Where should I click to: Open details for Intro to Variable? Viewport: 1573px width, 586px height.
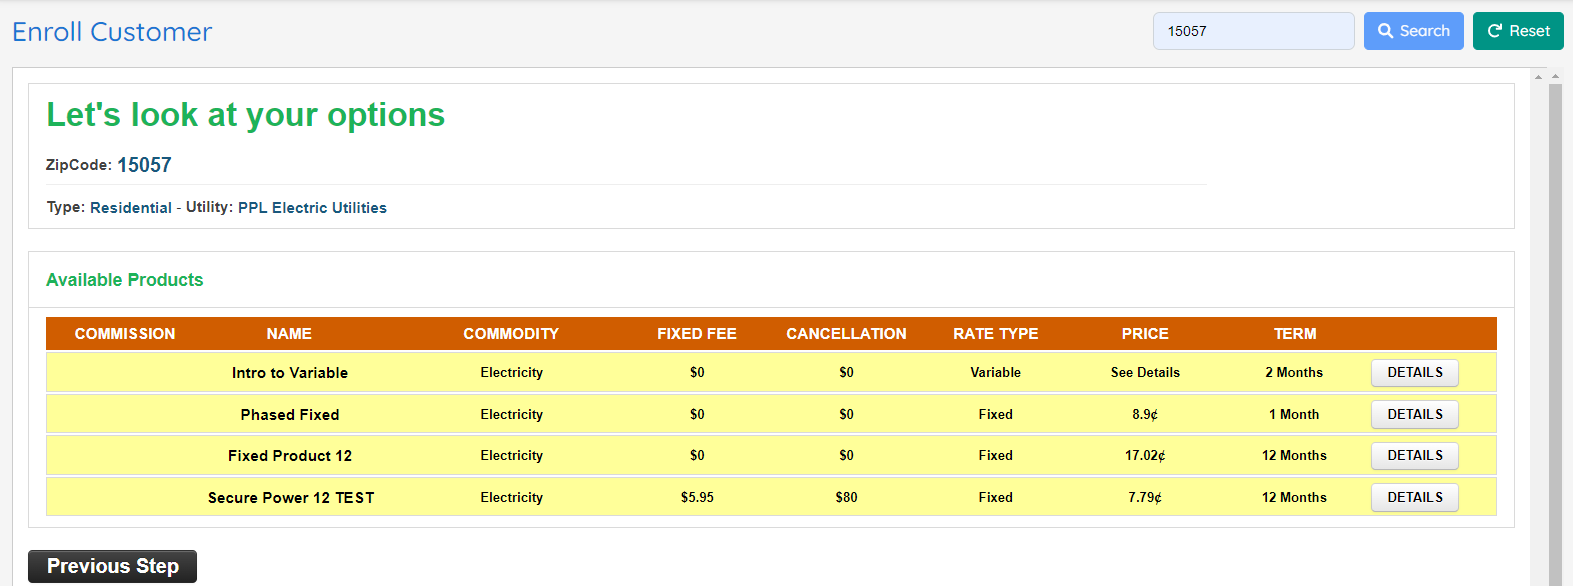(1415, 373)
